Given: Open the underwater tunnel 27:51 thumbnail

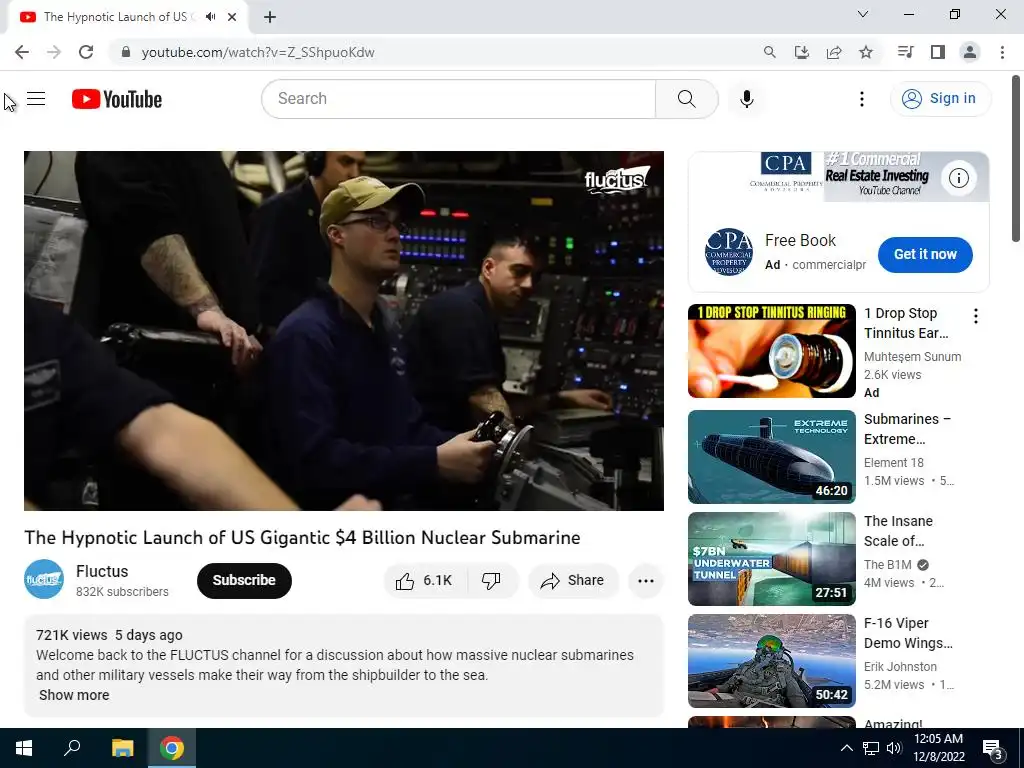Looking at the screenshot, I should coord(771,559).
